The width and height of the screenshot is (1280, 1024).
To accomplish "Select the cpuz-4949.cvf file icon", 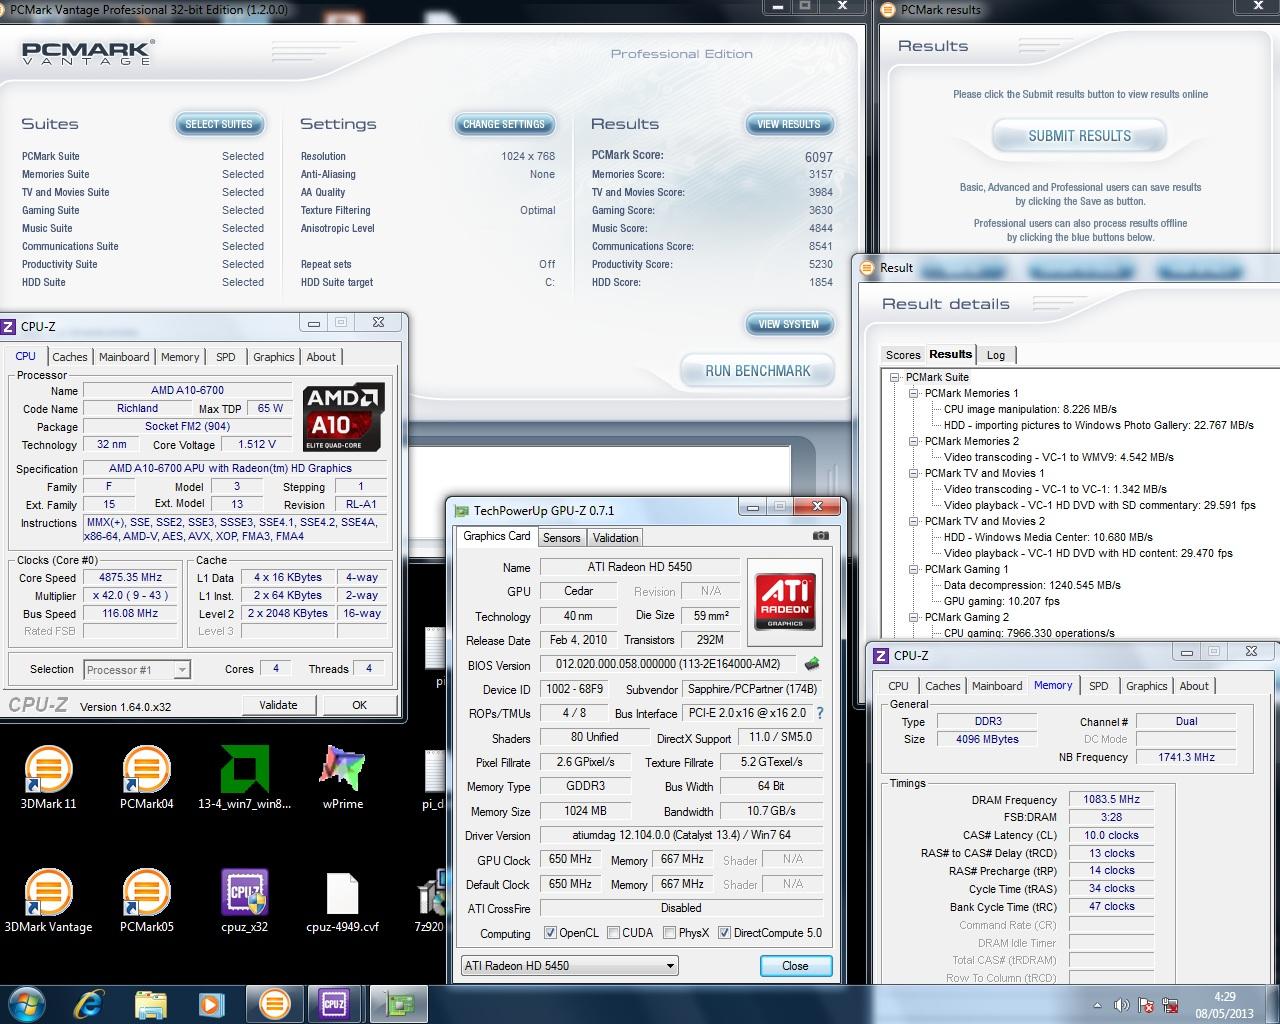I will pyautogui.click(x=342, y=900).
